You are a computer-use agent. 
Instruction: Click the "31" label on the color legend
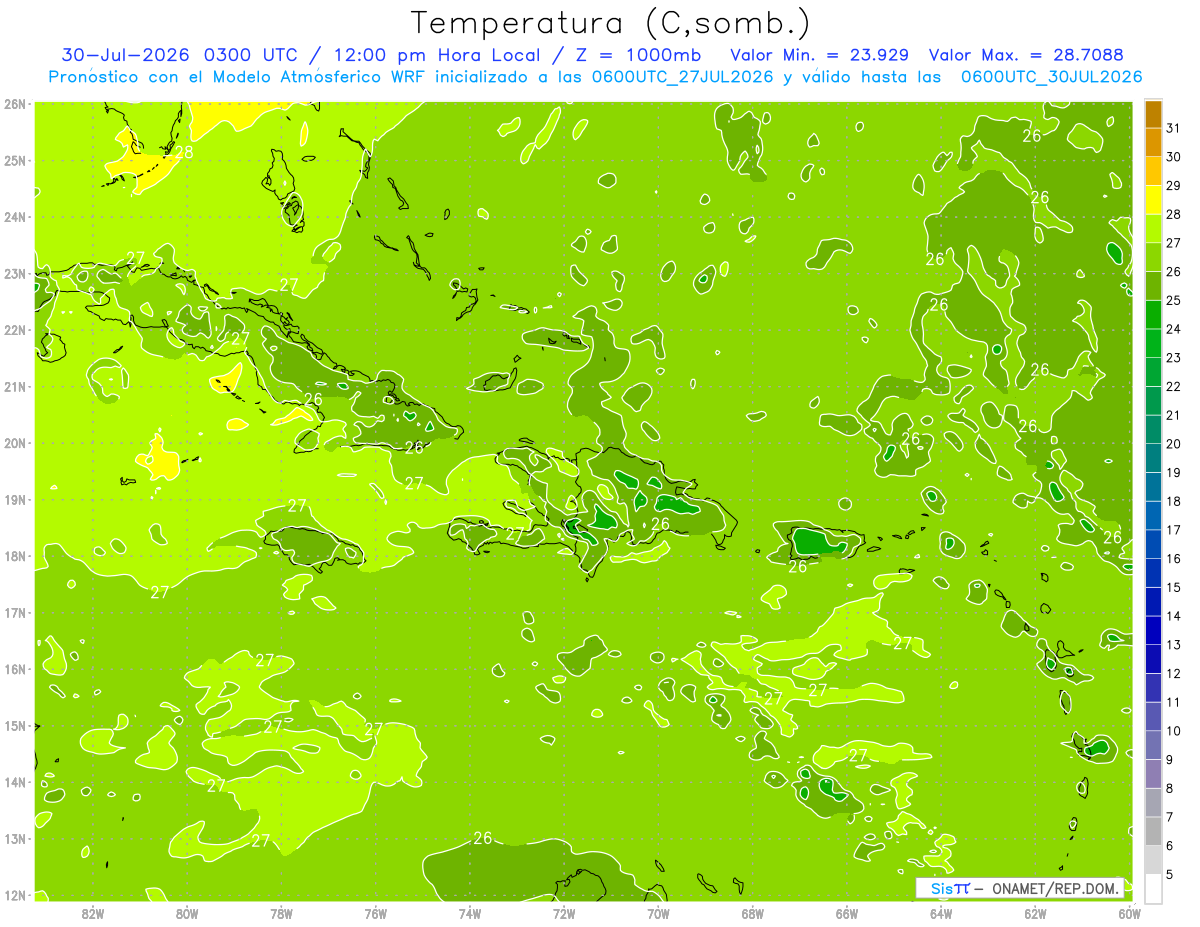click(x=1174, y=128)
